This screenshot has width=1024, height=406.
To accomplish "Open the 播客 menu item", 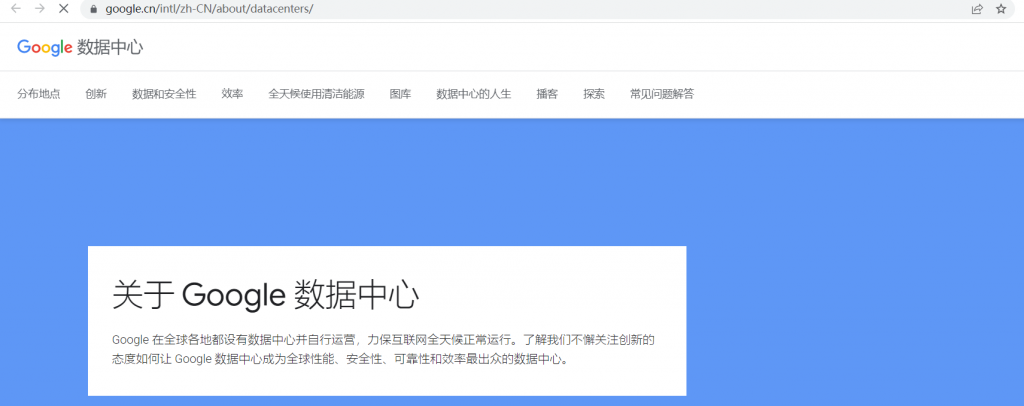I will point(547,94).
